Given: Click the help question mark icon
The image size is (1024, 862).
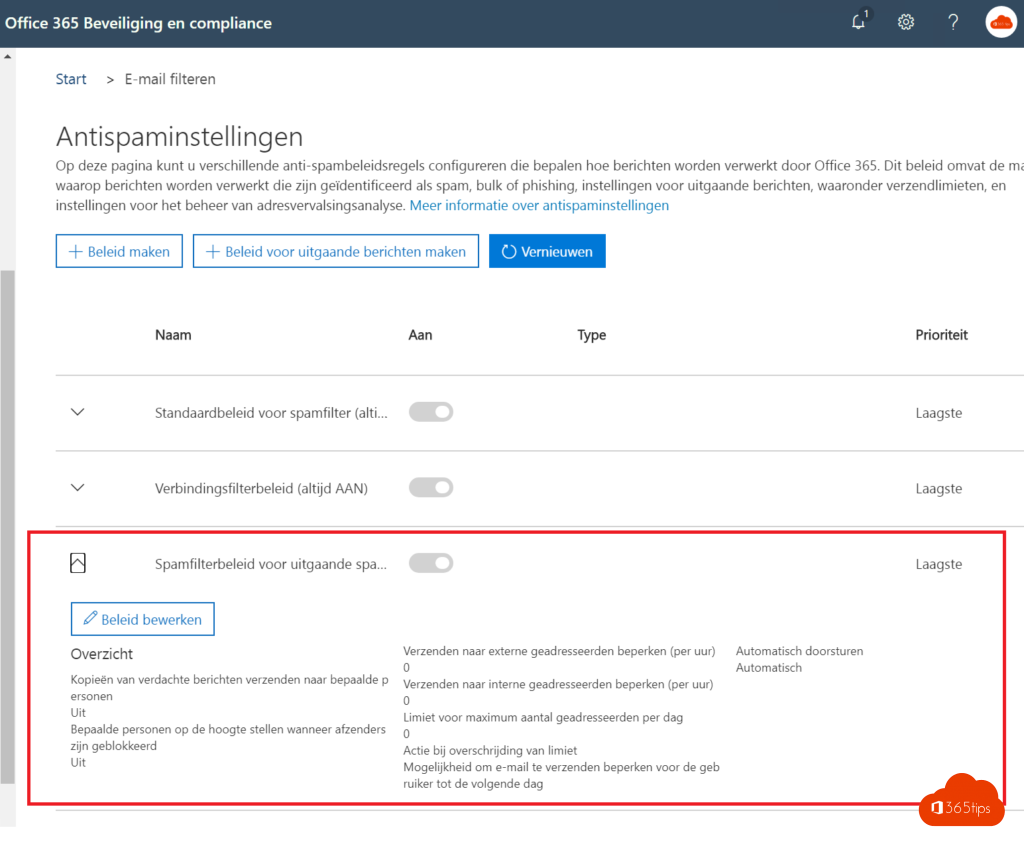Looking at the screenshot, I should (x=953, y=22).
